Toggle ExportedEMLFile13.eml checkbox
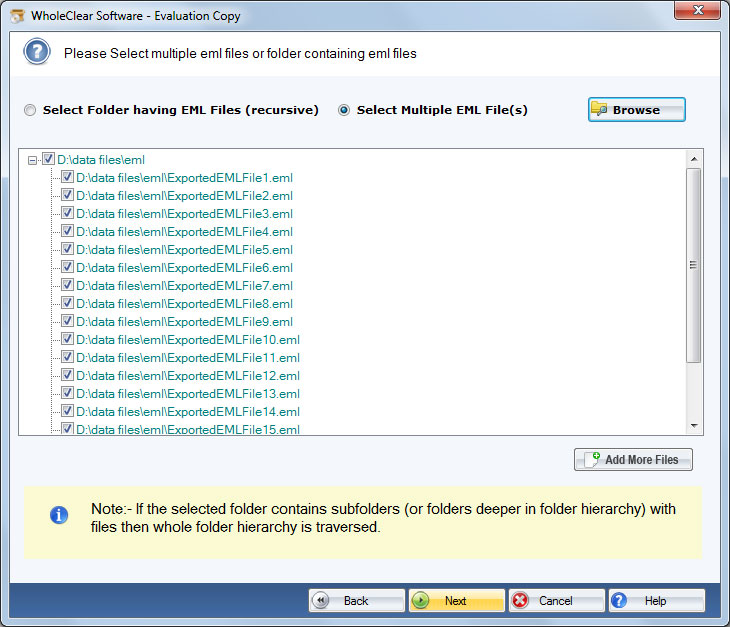 [x=68, y=393]
